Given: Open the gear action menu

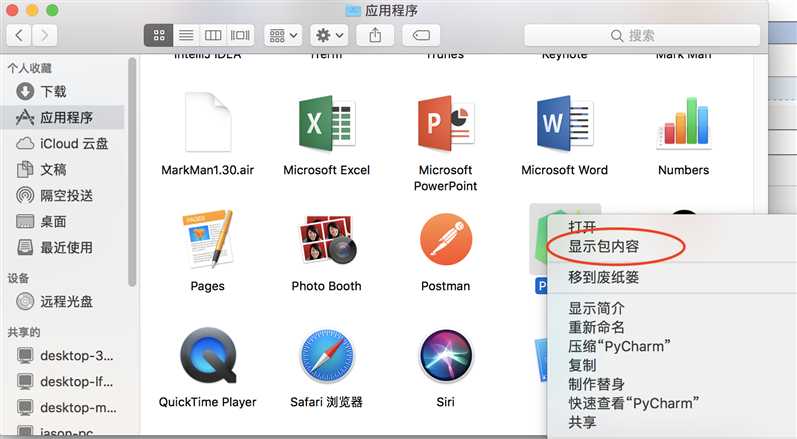Looking at the screenshot, I should tap(329, 35).
